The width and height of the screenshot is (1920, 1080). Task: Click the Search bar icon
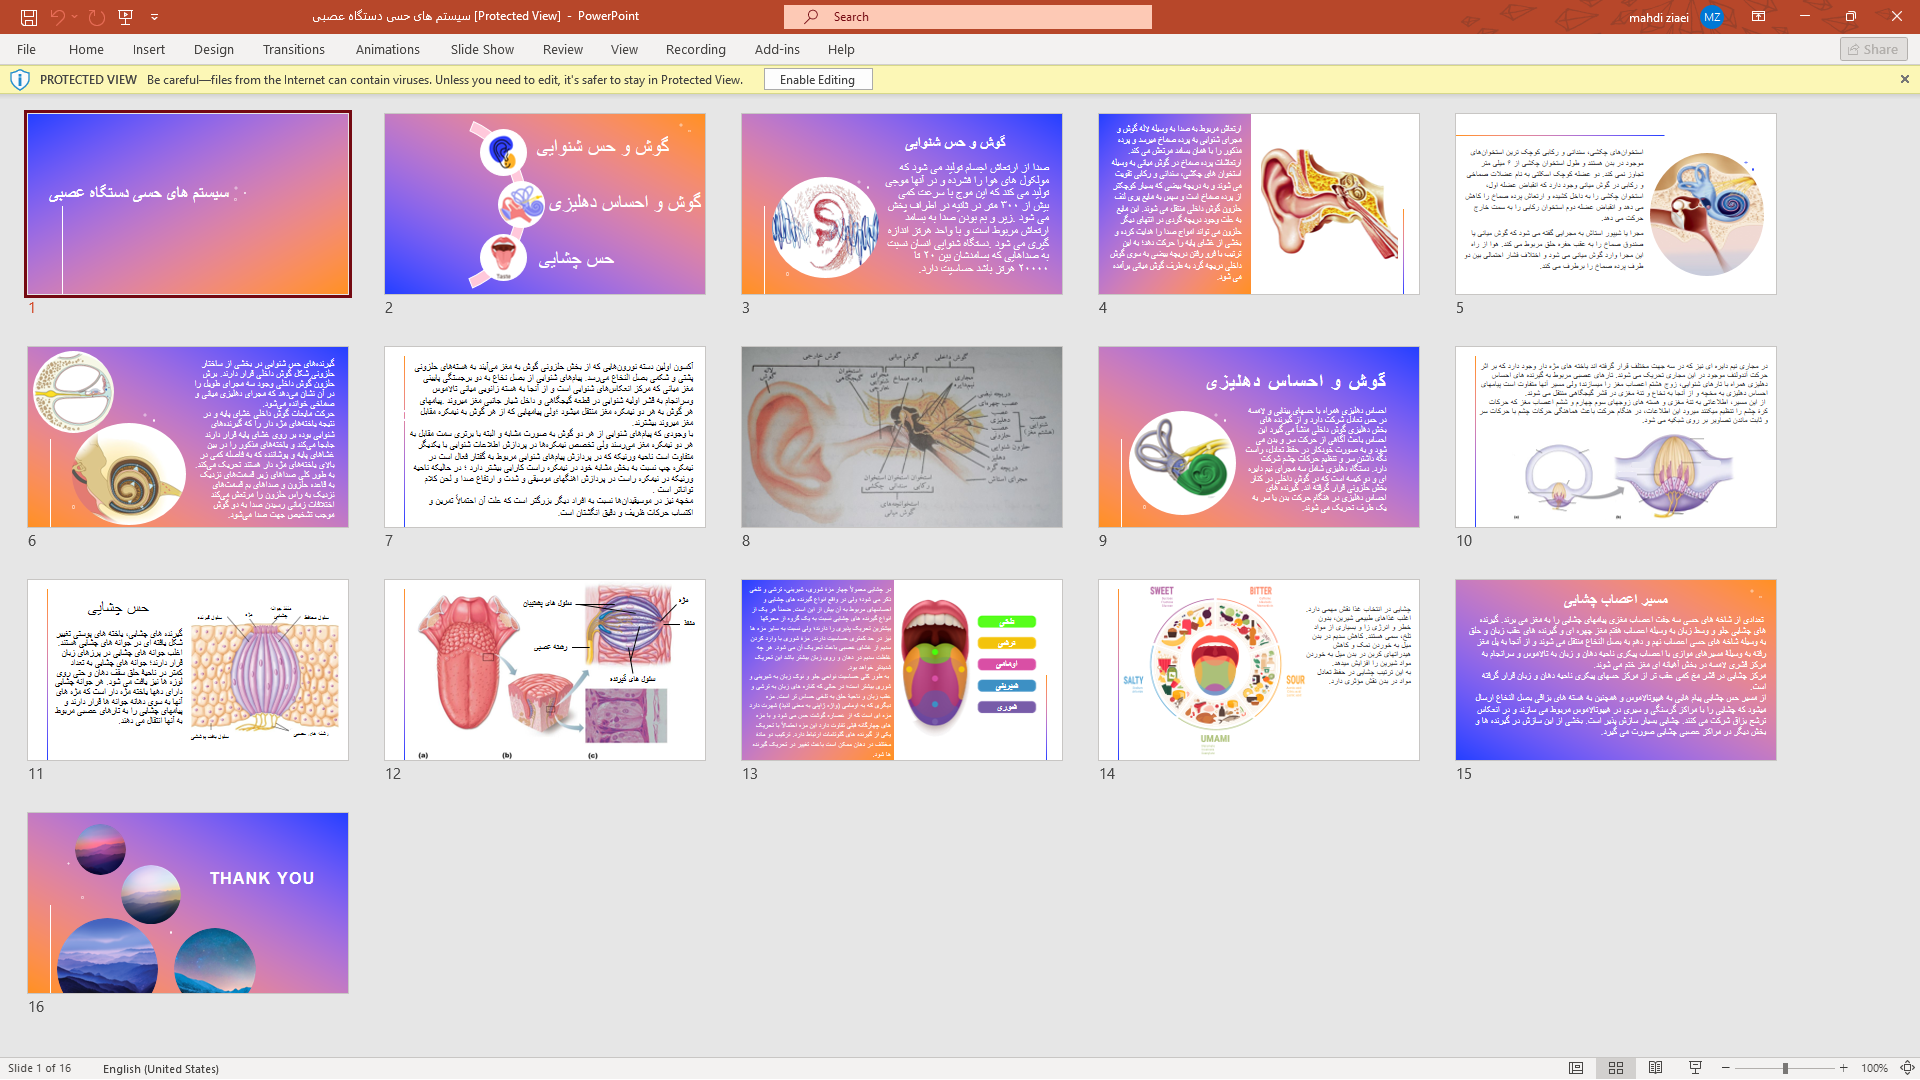[x=810, y=16]
